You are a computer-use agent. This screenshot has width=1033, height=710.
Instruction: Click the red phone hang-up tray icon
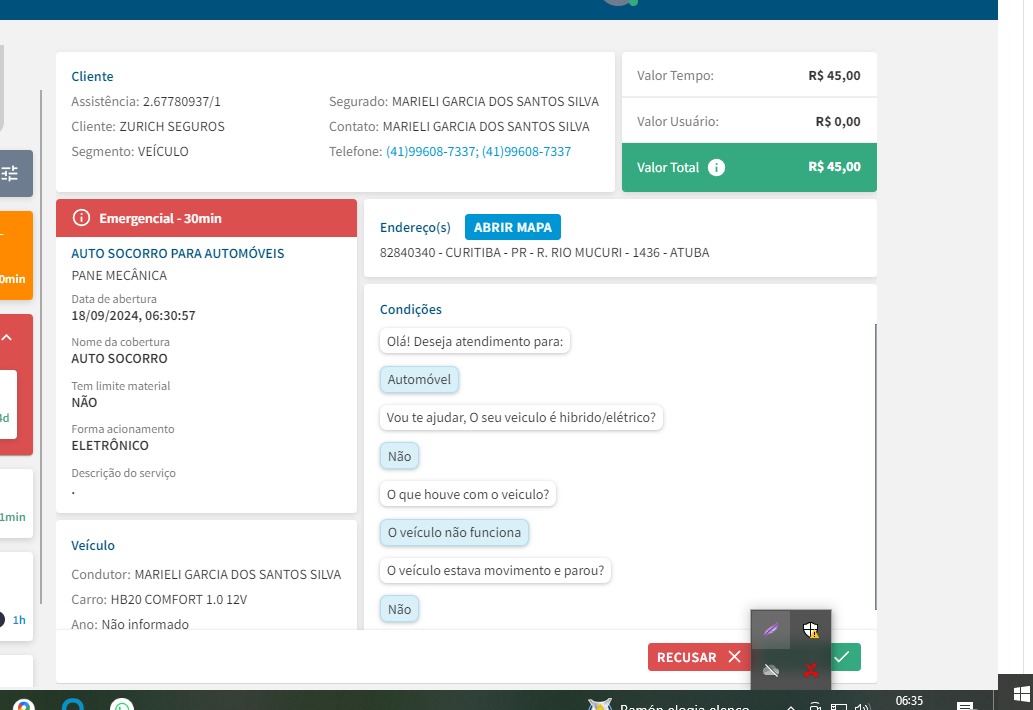[x=811, y=670]
